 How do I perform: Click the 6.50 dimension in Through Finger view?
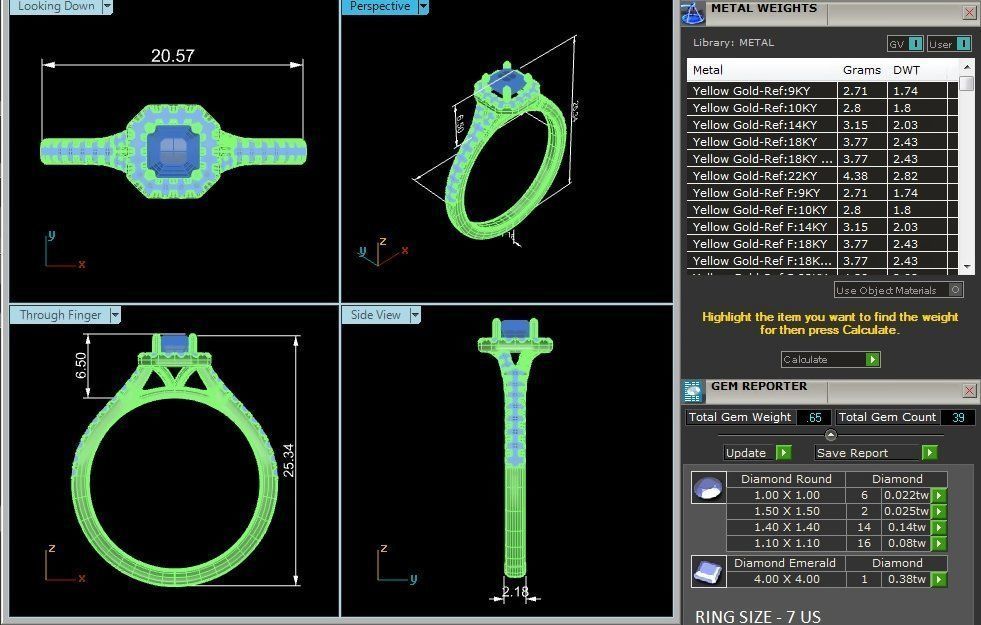tap(81, 365)
